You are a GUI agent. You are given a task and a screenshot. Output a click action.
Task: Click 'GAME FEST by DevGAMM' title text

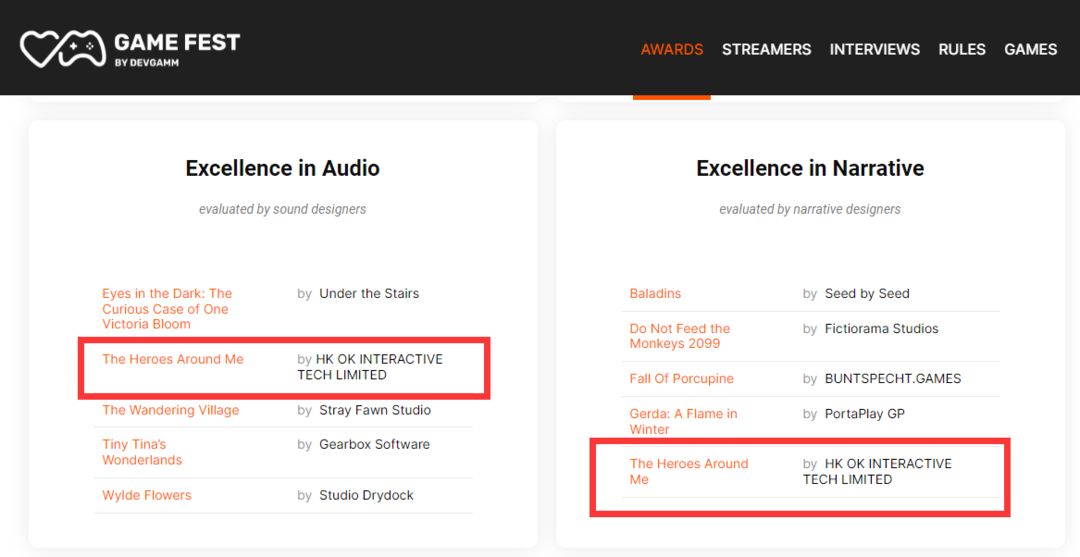[x=177, y=49]
